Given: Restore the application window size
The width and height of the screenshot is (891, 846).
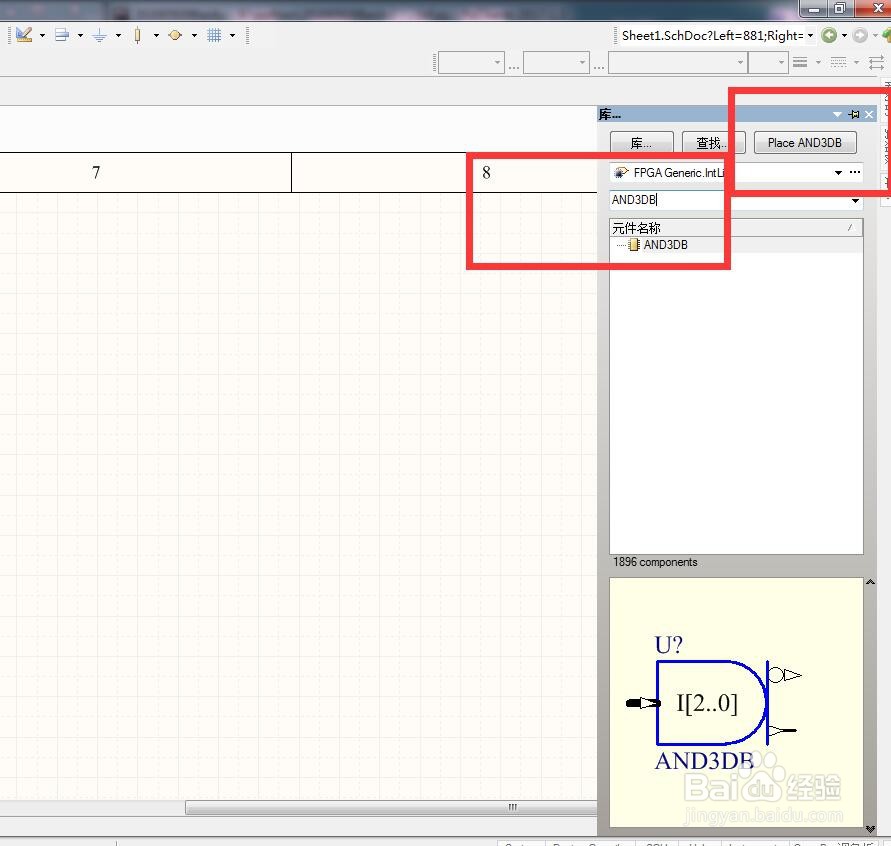Looking at the screenshot, I should [840, 9].
